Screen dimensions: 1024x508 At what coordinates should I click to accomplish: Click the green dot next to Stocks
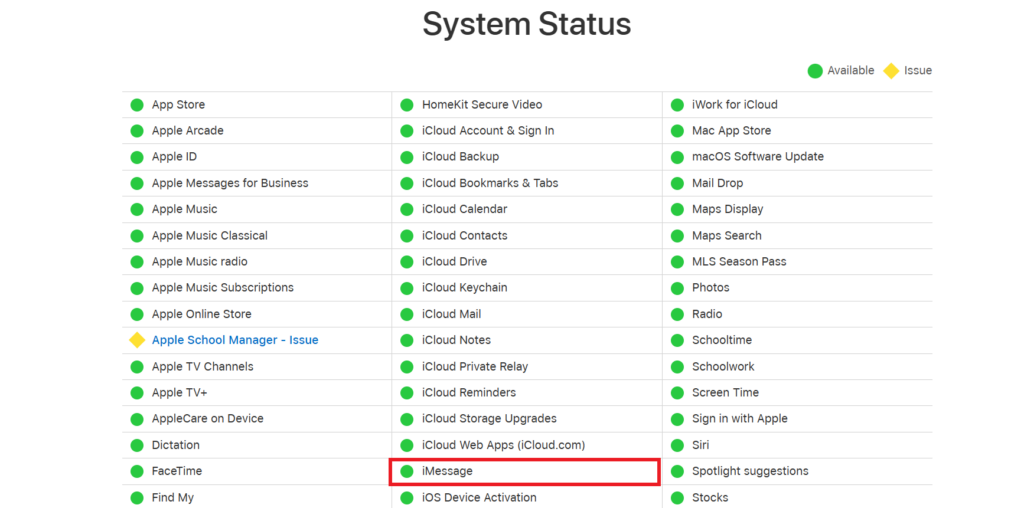coord(677,498)
